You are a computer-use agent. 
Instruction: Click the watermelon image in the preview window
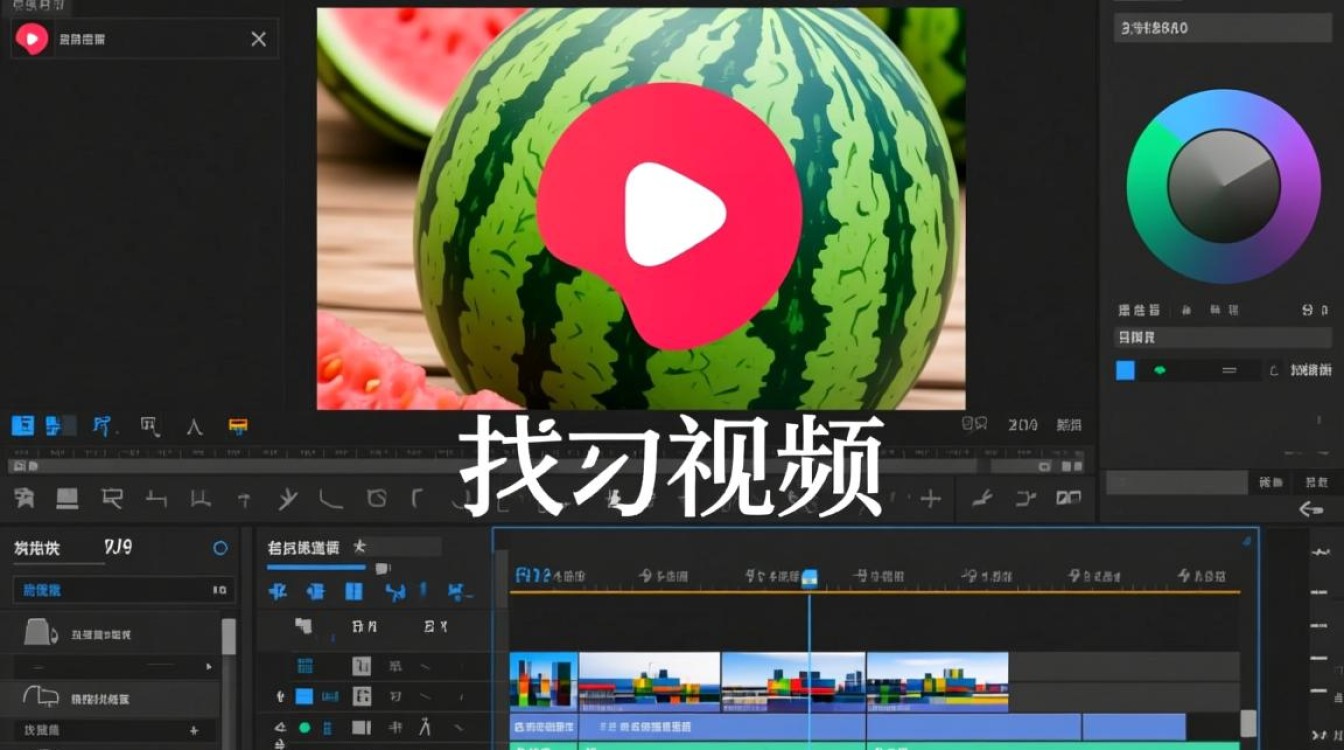641,209
